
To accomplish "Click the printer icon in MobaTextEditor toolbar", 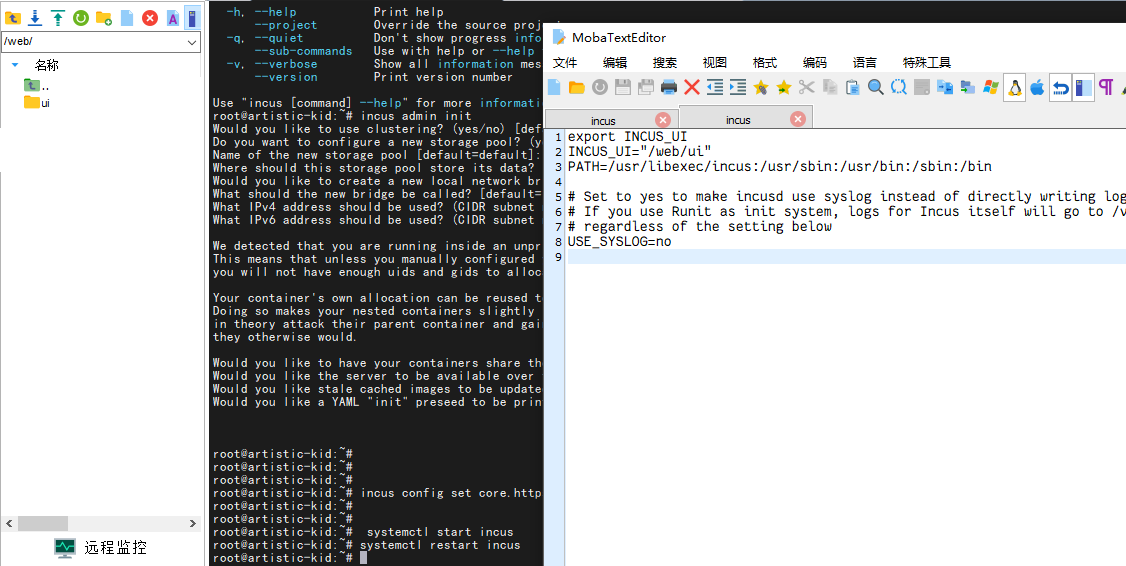I will pyautogui.click(x=669, y=88).
